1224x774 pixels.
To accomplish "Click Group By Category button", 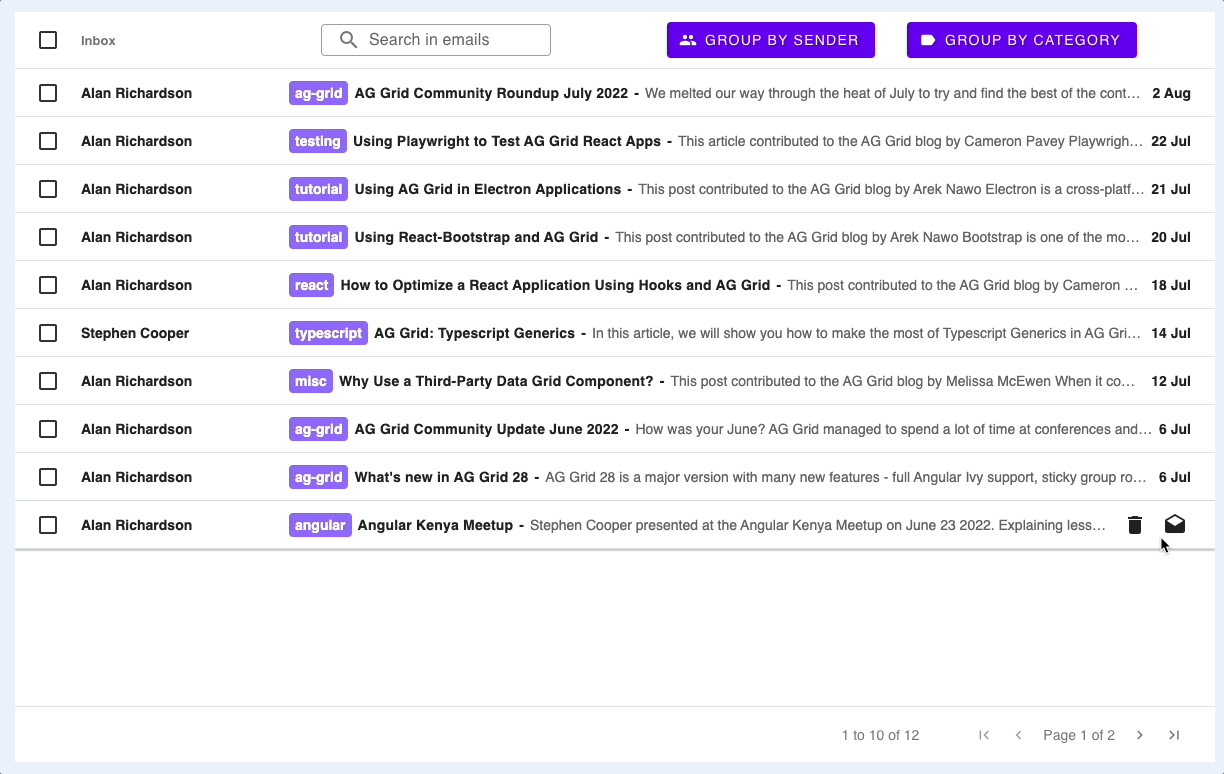I will [x=1022, y=40].
